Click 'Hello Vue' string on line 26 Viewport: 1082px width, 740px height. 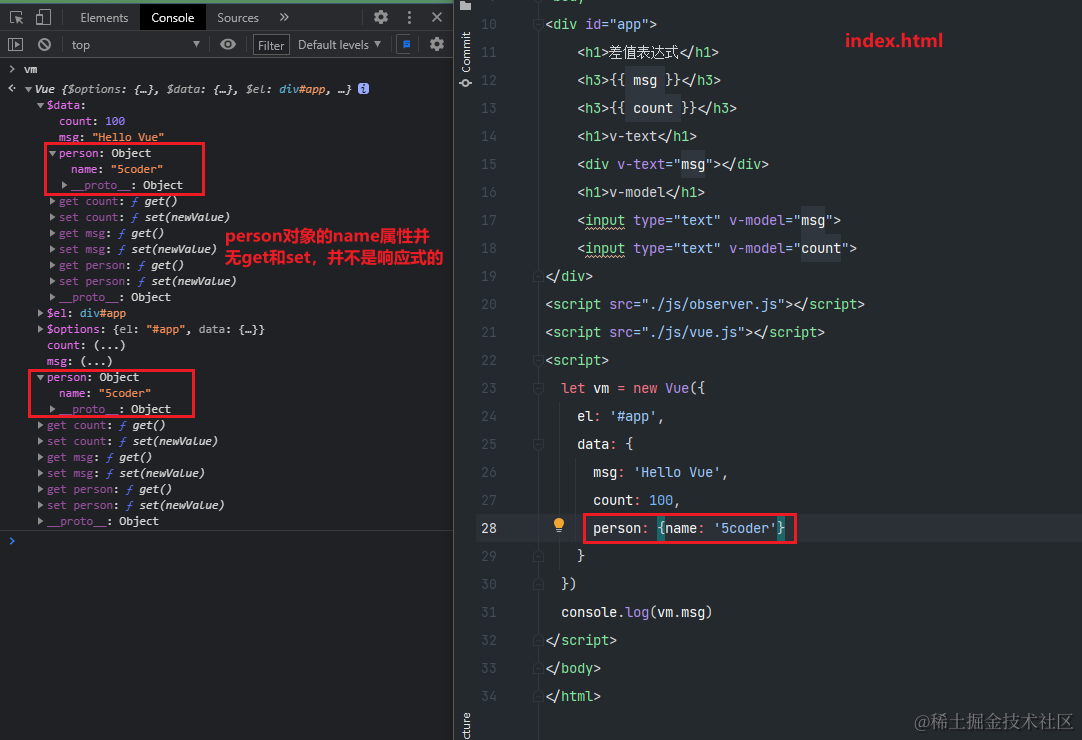click(677, 472)
